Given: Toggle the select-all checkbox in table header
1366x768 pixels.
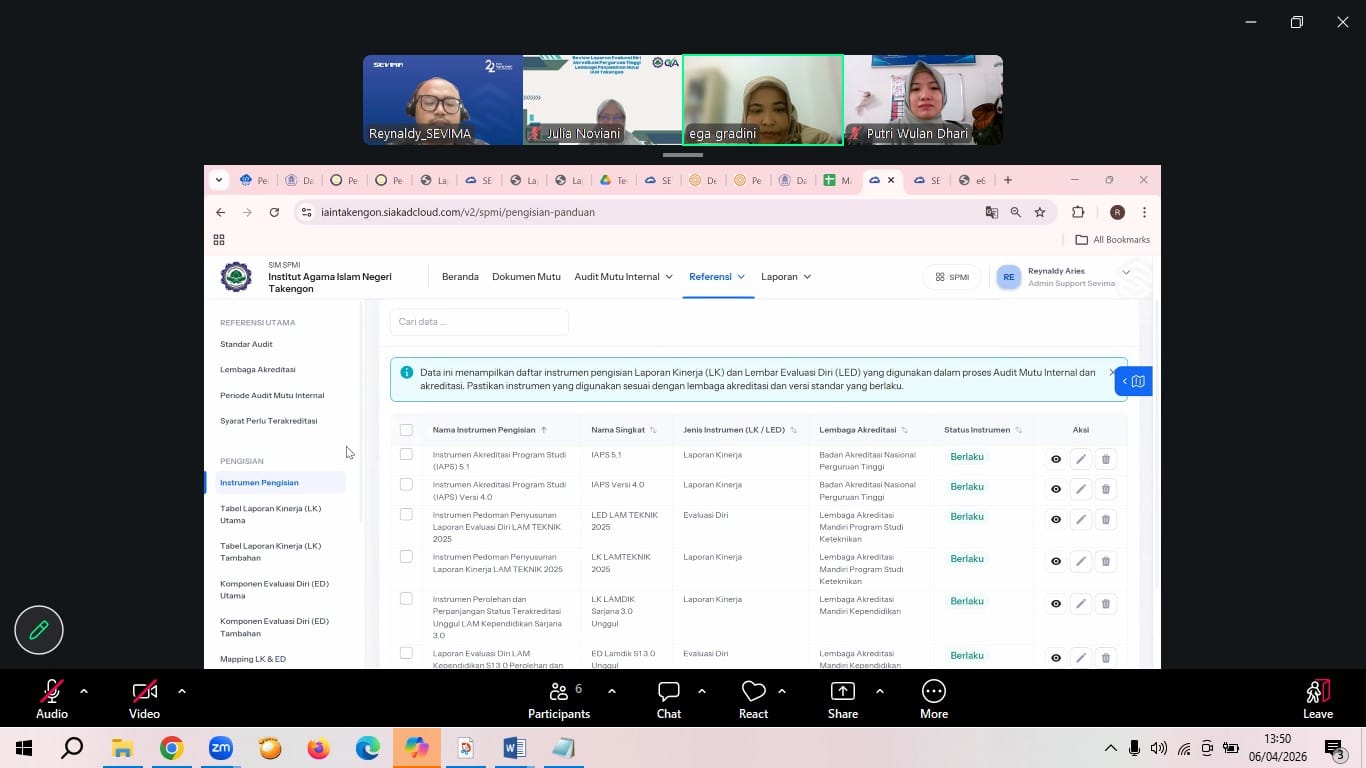Looking at the screenshot, I should point(406,430).
